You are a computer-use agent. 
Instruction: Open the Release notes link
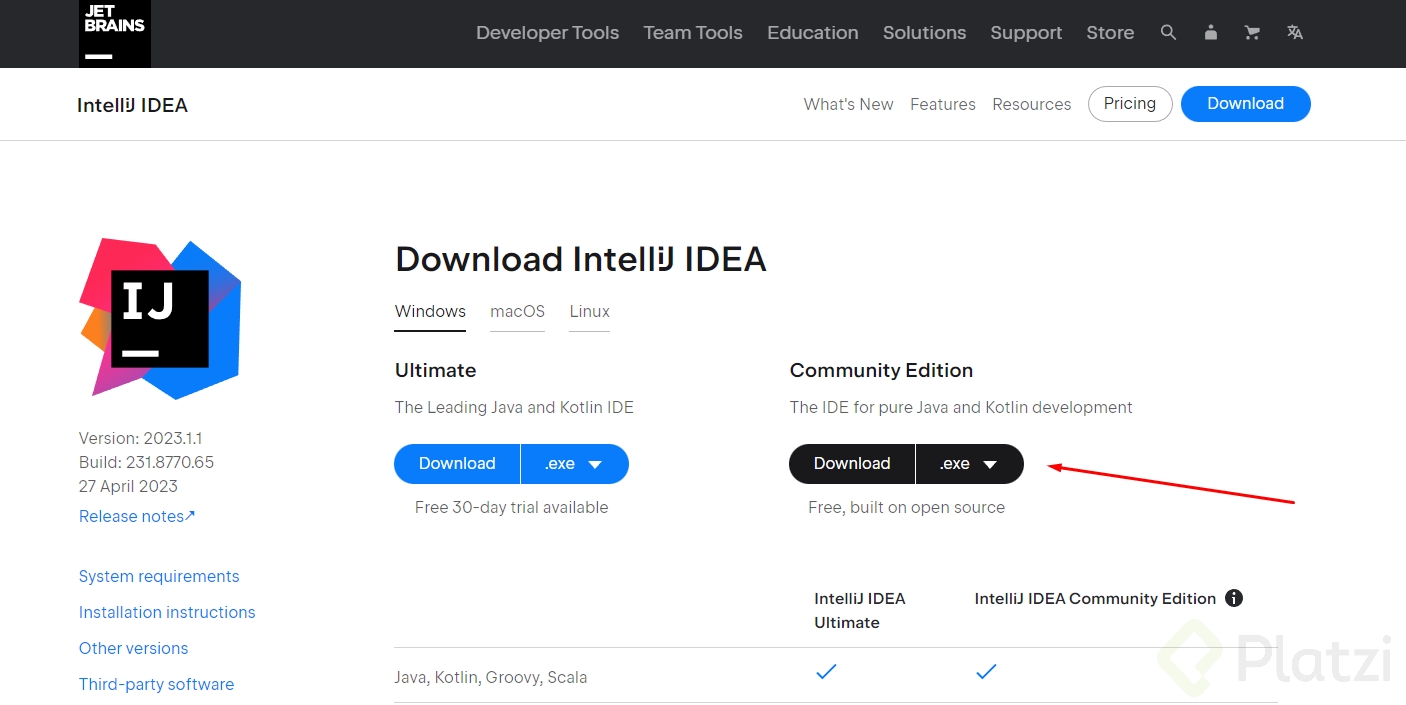(x=137, y=516)
